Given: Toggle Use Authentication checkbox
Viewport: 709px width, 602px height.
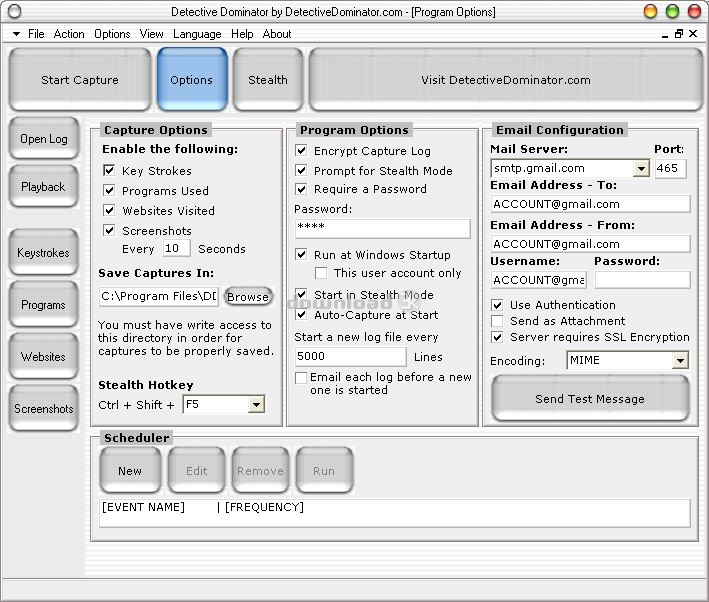Looking at the screenshot, I should (x=497, y=305).
